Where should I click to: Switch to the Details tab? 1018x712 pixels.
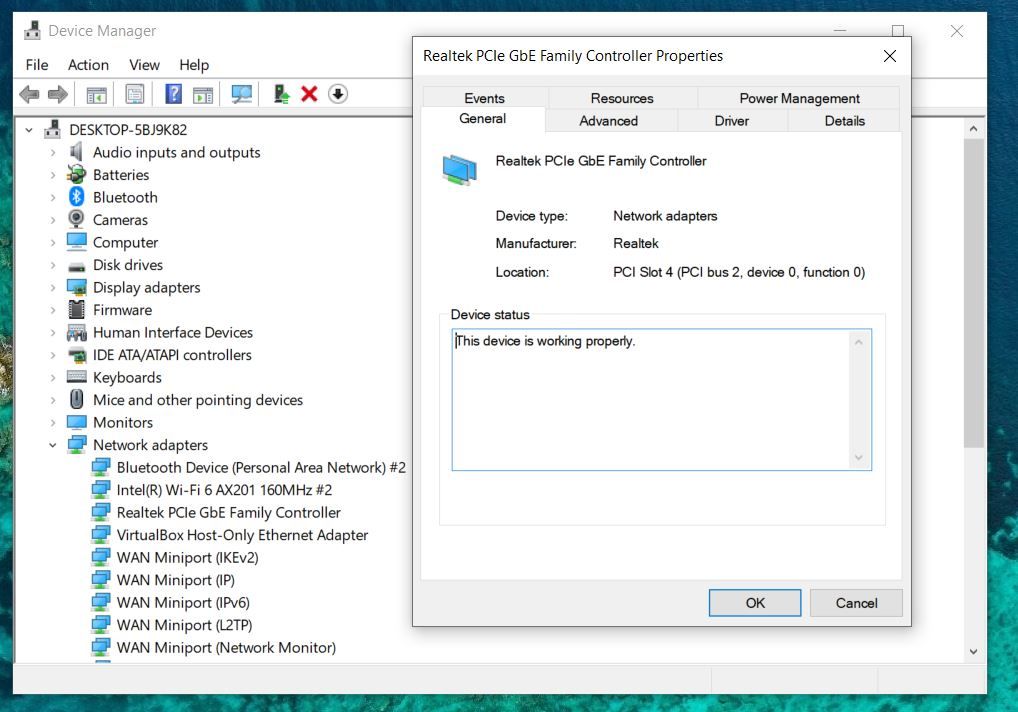tap(845, 121)
